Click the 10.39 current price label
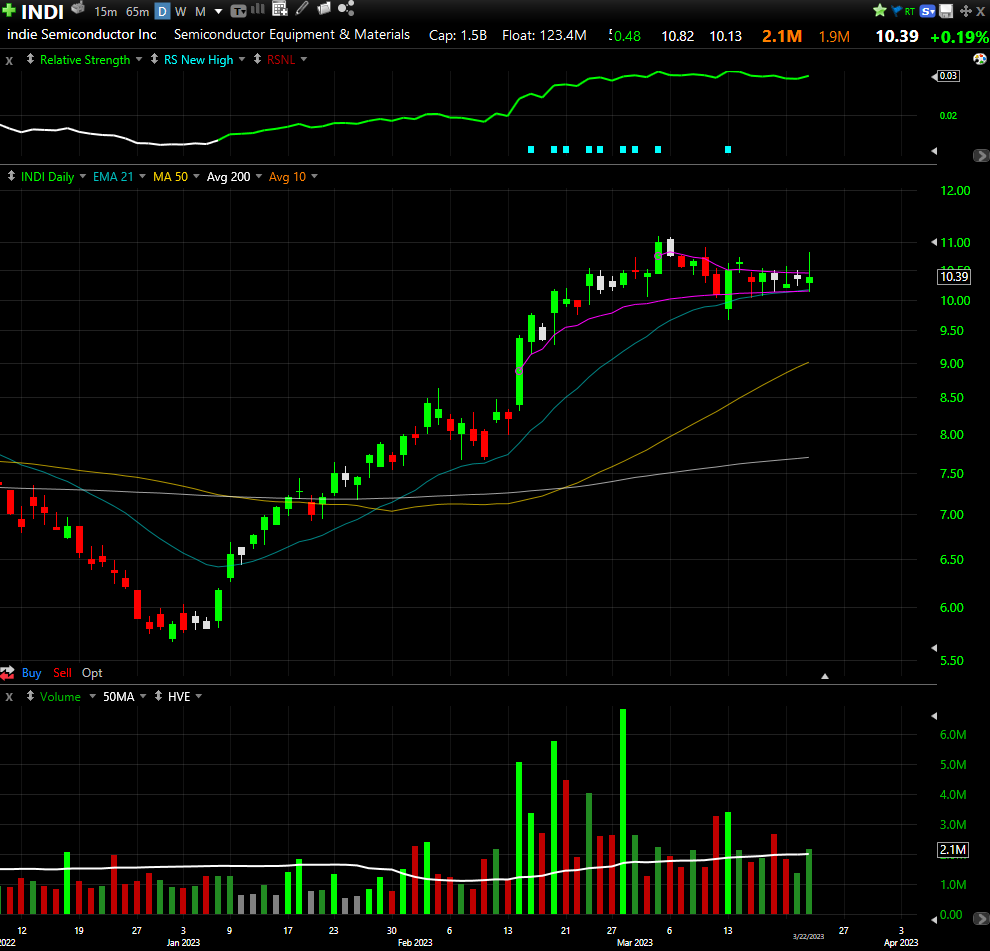This screenshot has width=990, height=951. pyautogui.click(x=954, y=277)
